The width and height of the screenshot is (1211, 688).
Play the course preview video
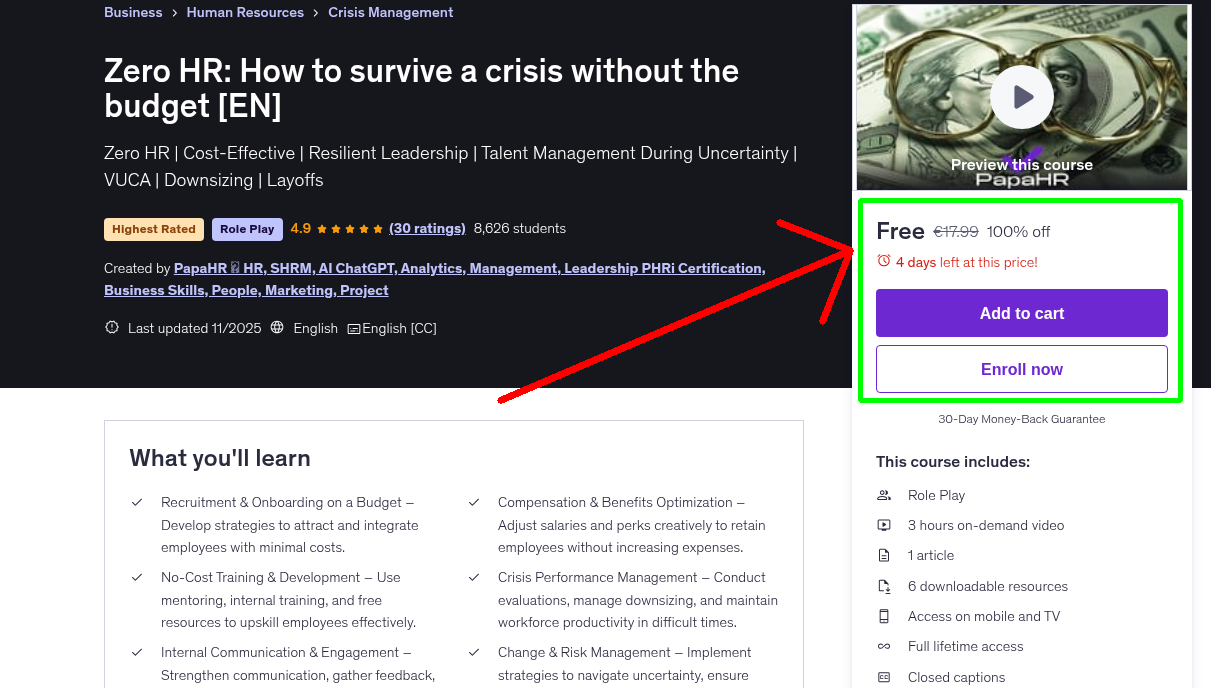(1021, 96)
